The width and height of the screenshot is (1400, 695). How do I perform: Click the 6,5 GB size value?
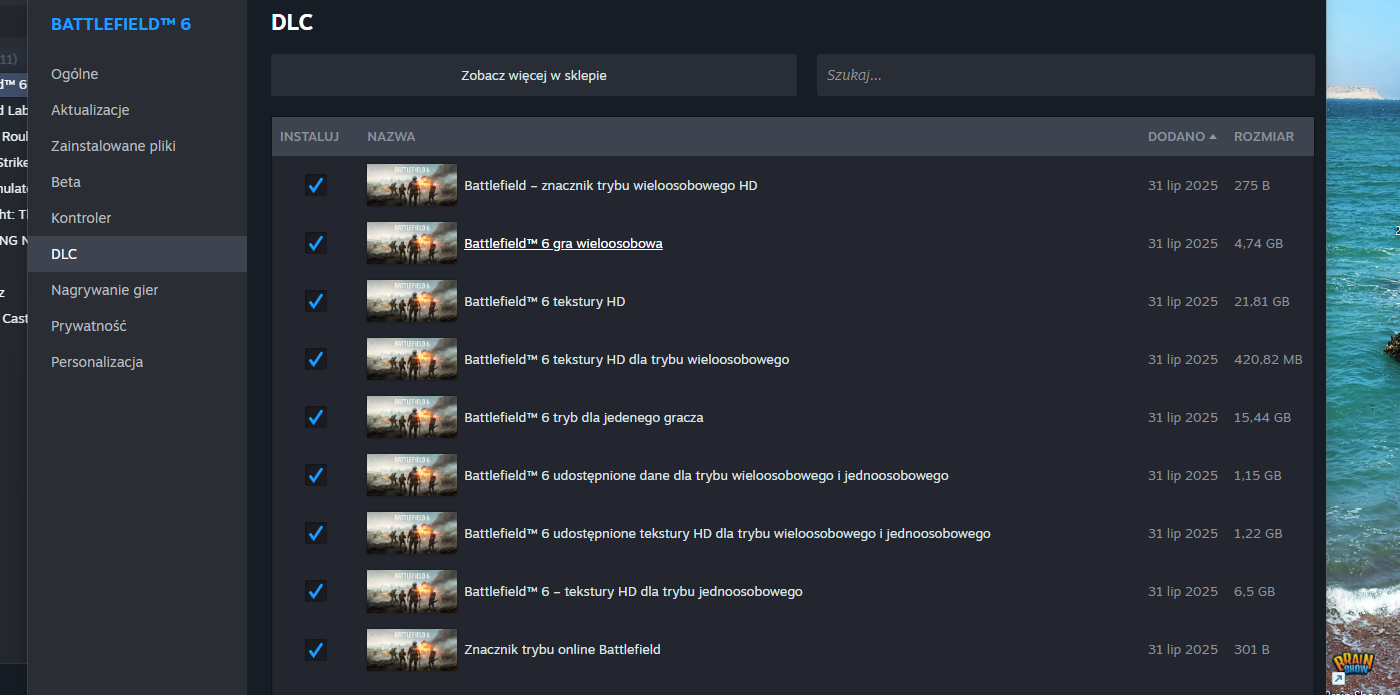click(x=1255, y=591)
